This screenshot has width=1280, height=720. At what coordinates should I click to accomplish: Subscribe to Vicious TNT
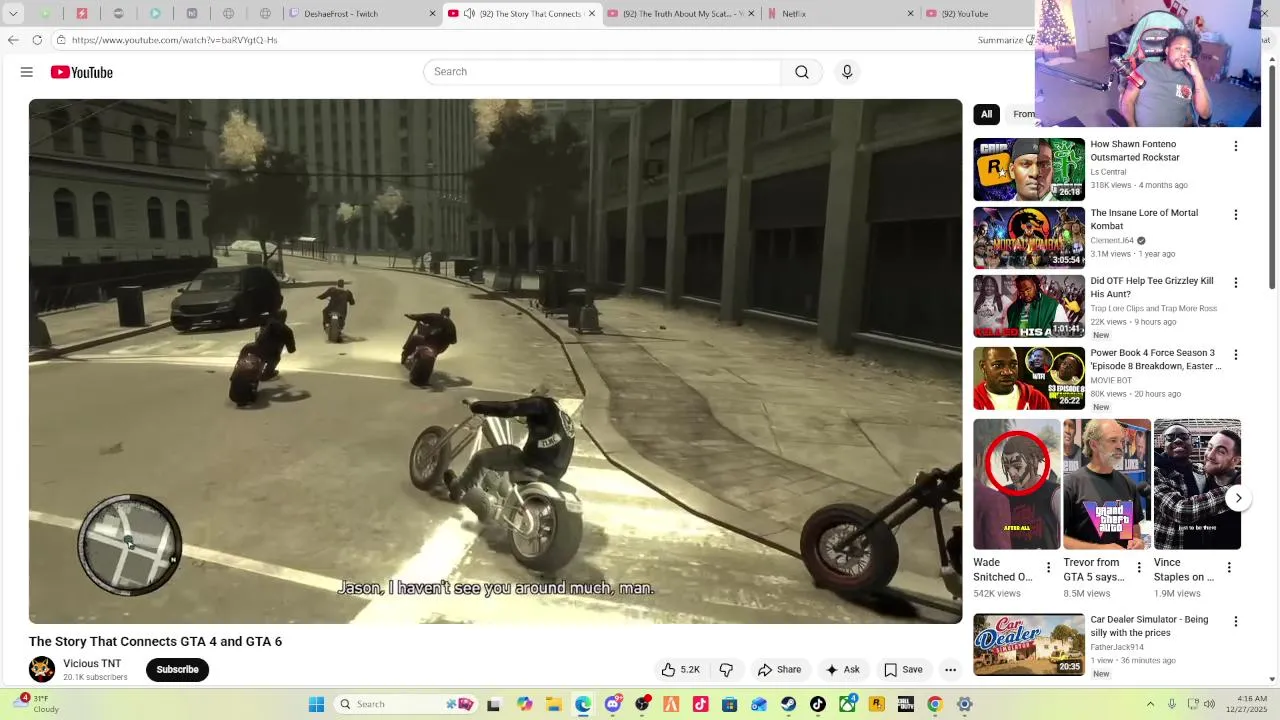pos(177,670)
